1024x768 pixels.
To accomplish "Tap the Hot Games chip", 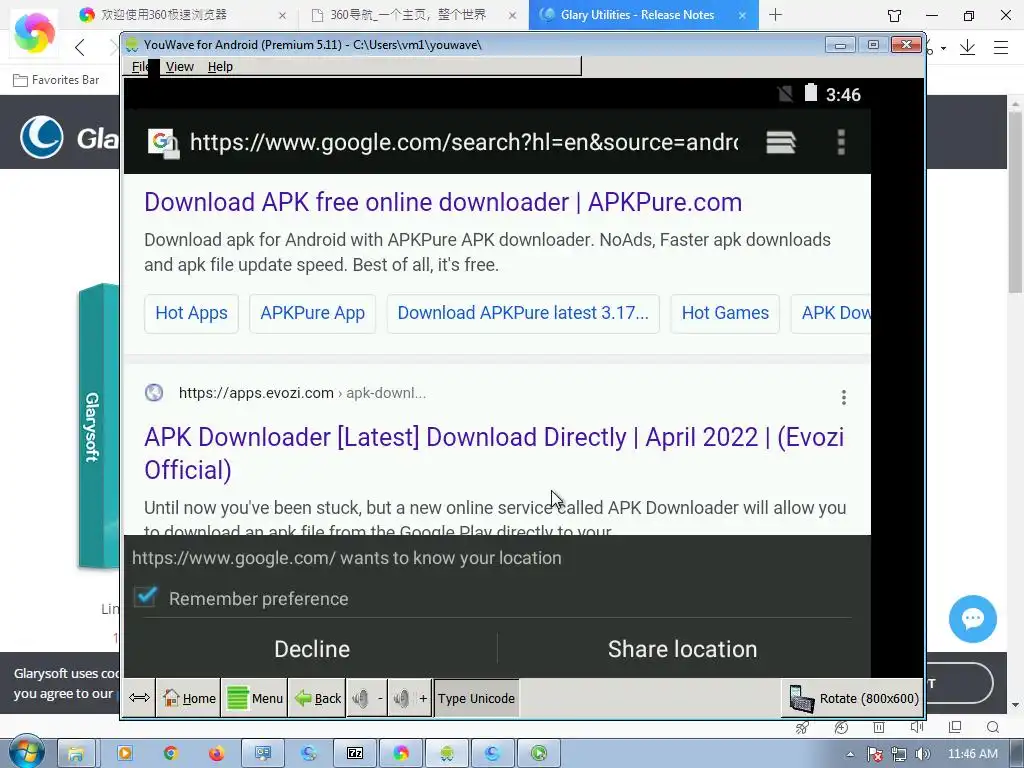I will (x=725, y=313).
